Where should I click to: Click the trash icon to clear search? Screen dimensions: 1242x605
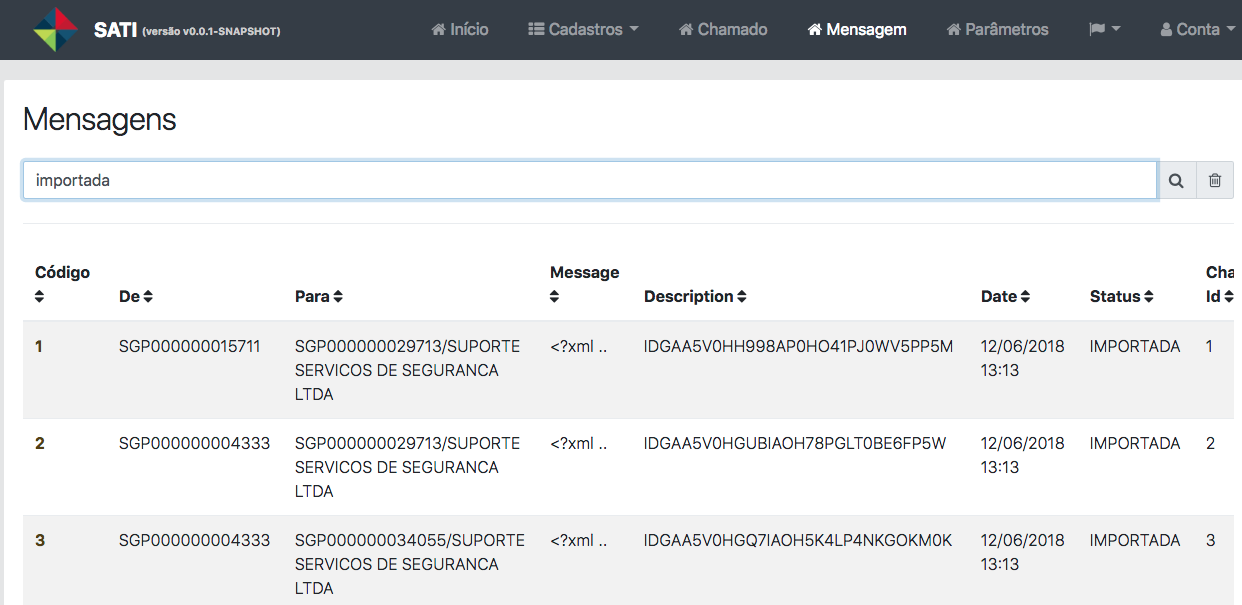tap(1215, 181)
